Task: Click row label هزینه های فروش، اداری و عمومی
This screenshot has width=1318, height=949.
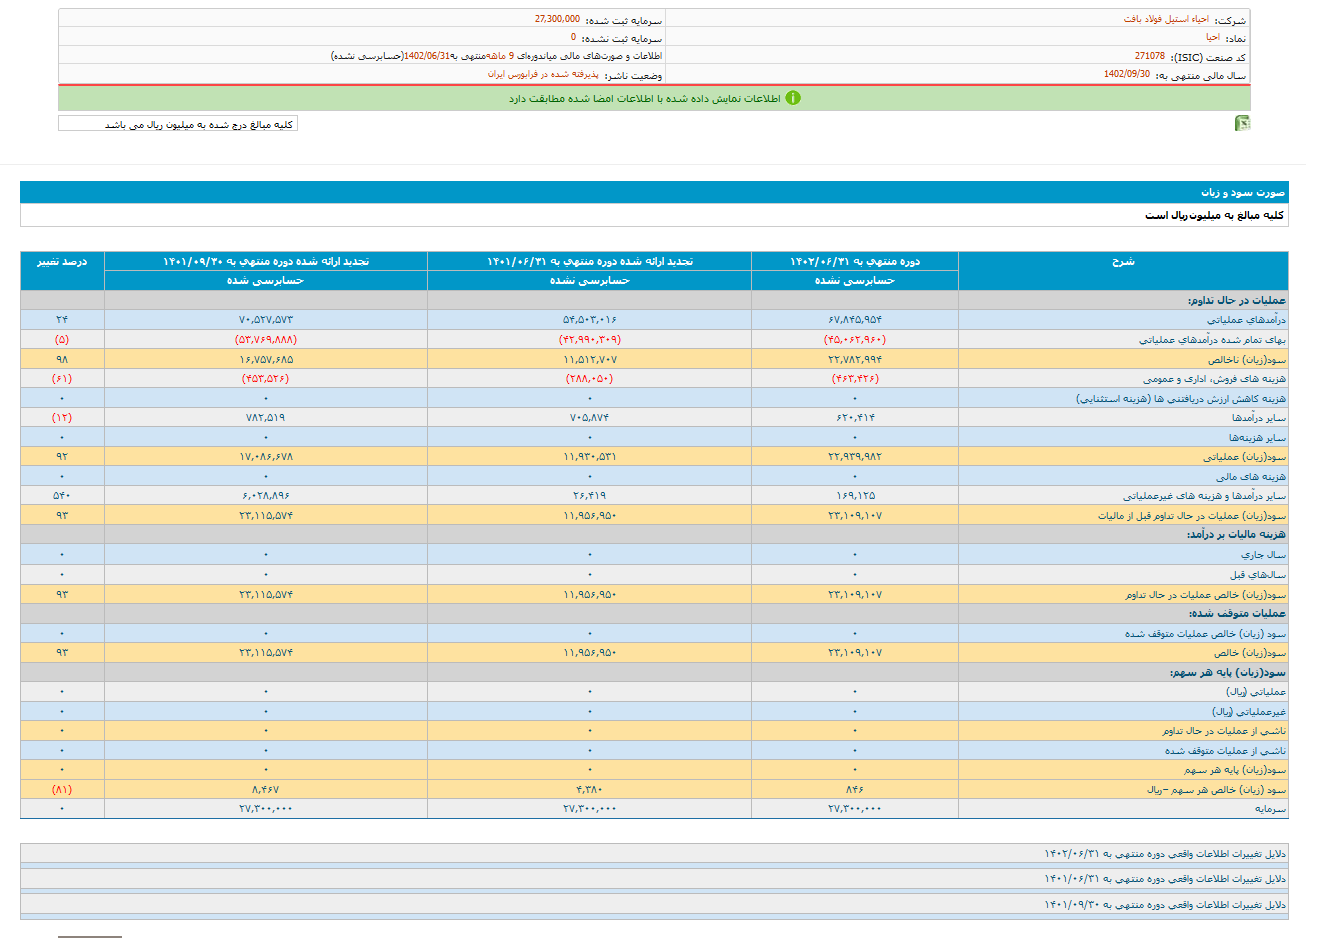Action: pos(1214,379)
